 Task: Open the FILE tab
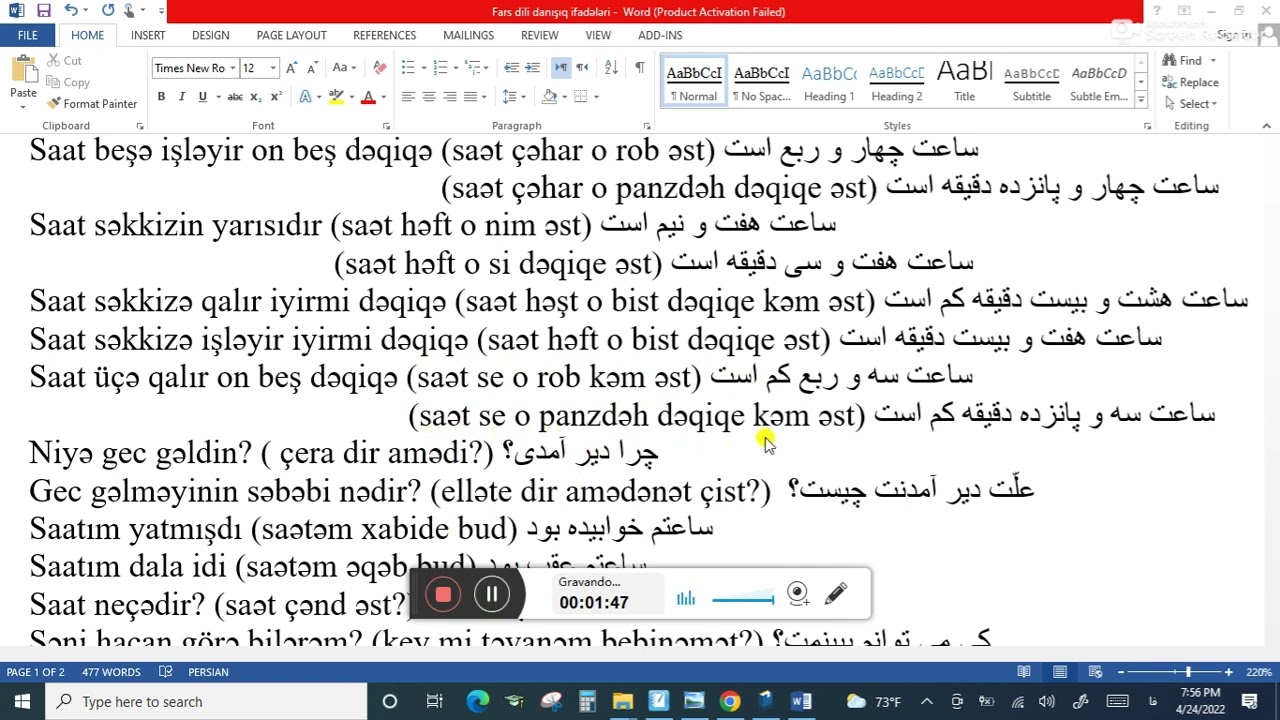pyautogui.click(x=27, y=35)
